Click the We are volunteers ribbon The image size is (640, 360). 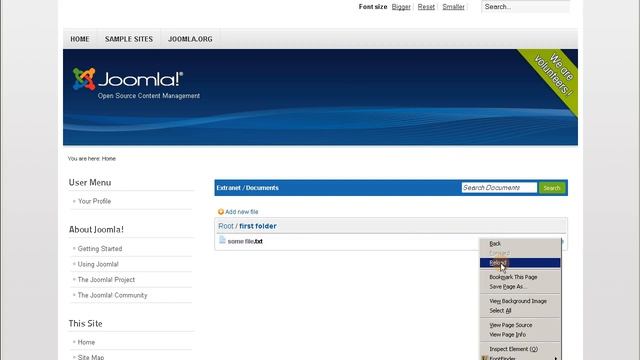click(553, 77)
